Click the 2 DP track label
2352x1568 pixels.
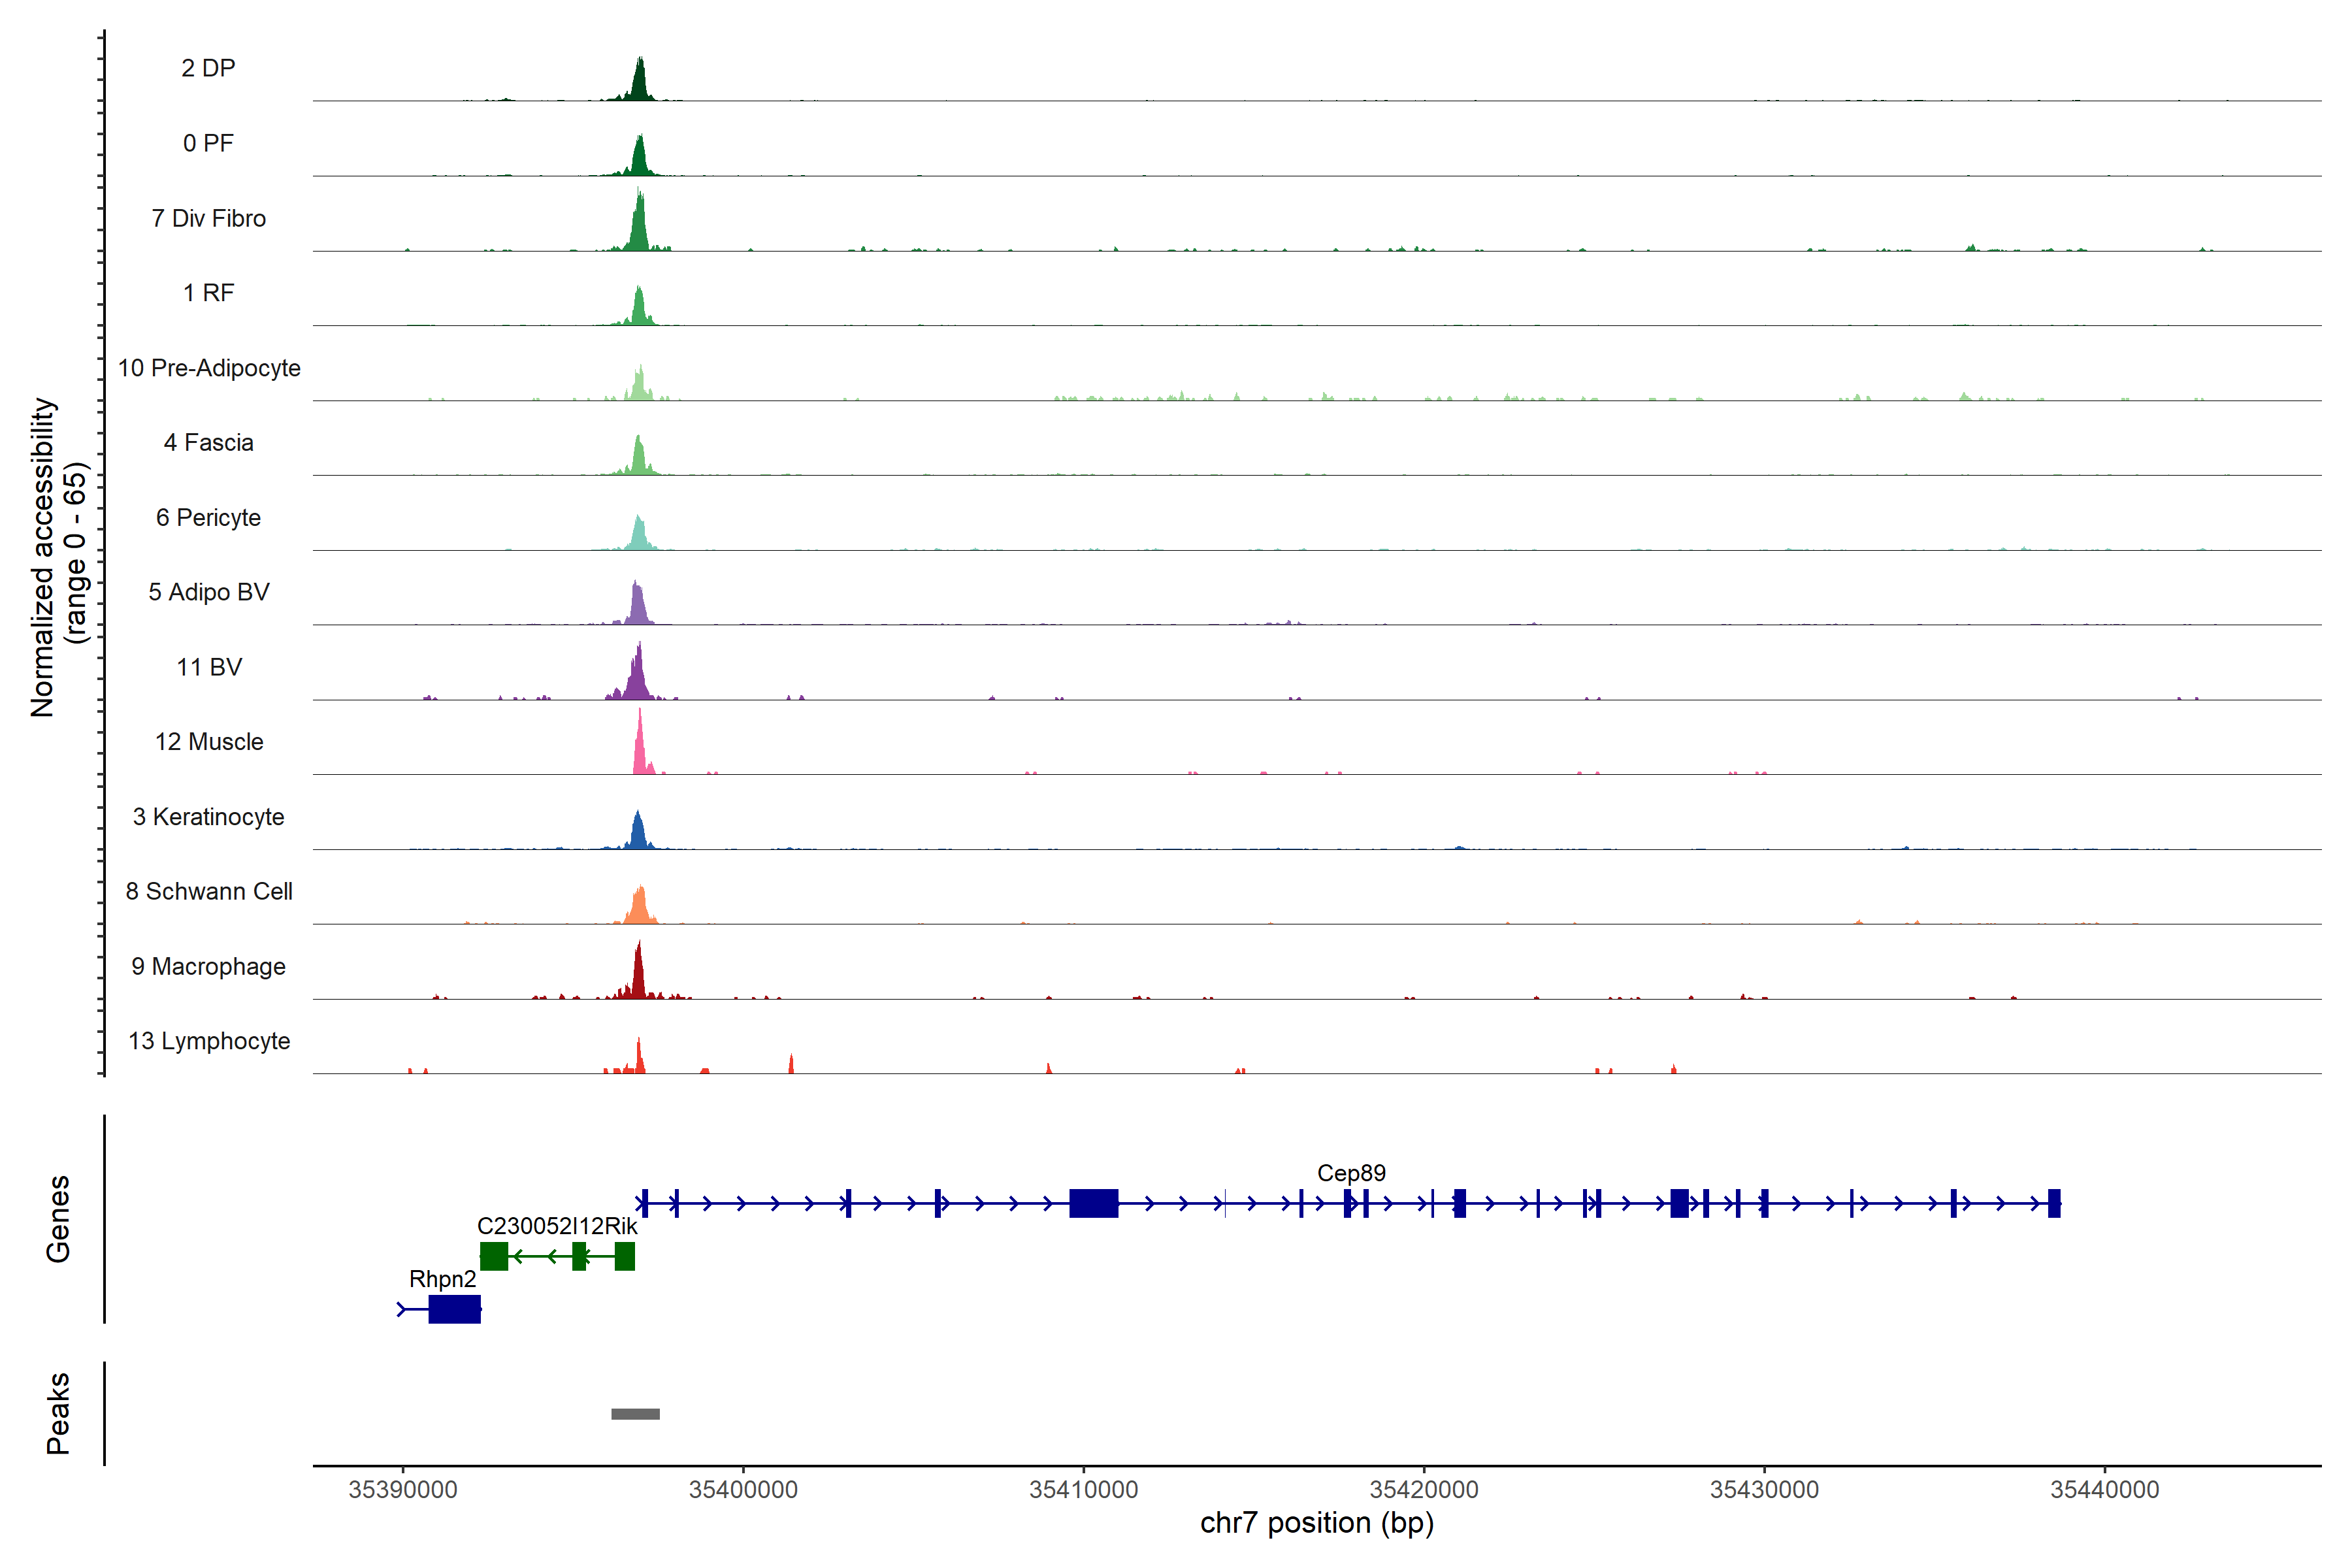pyautogui.click(x=208, y=68)
